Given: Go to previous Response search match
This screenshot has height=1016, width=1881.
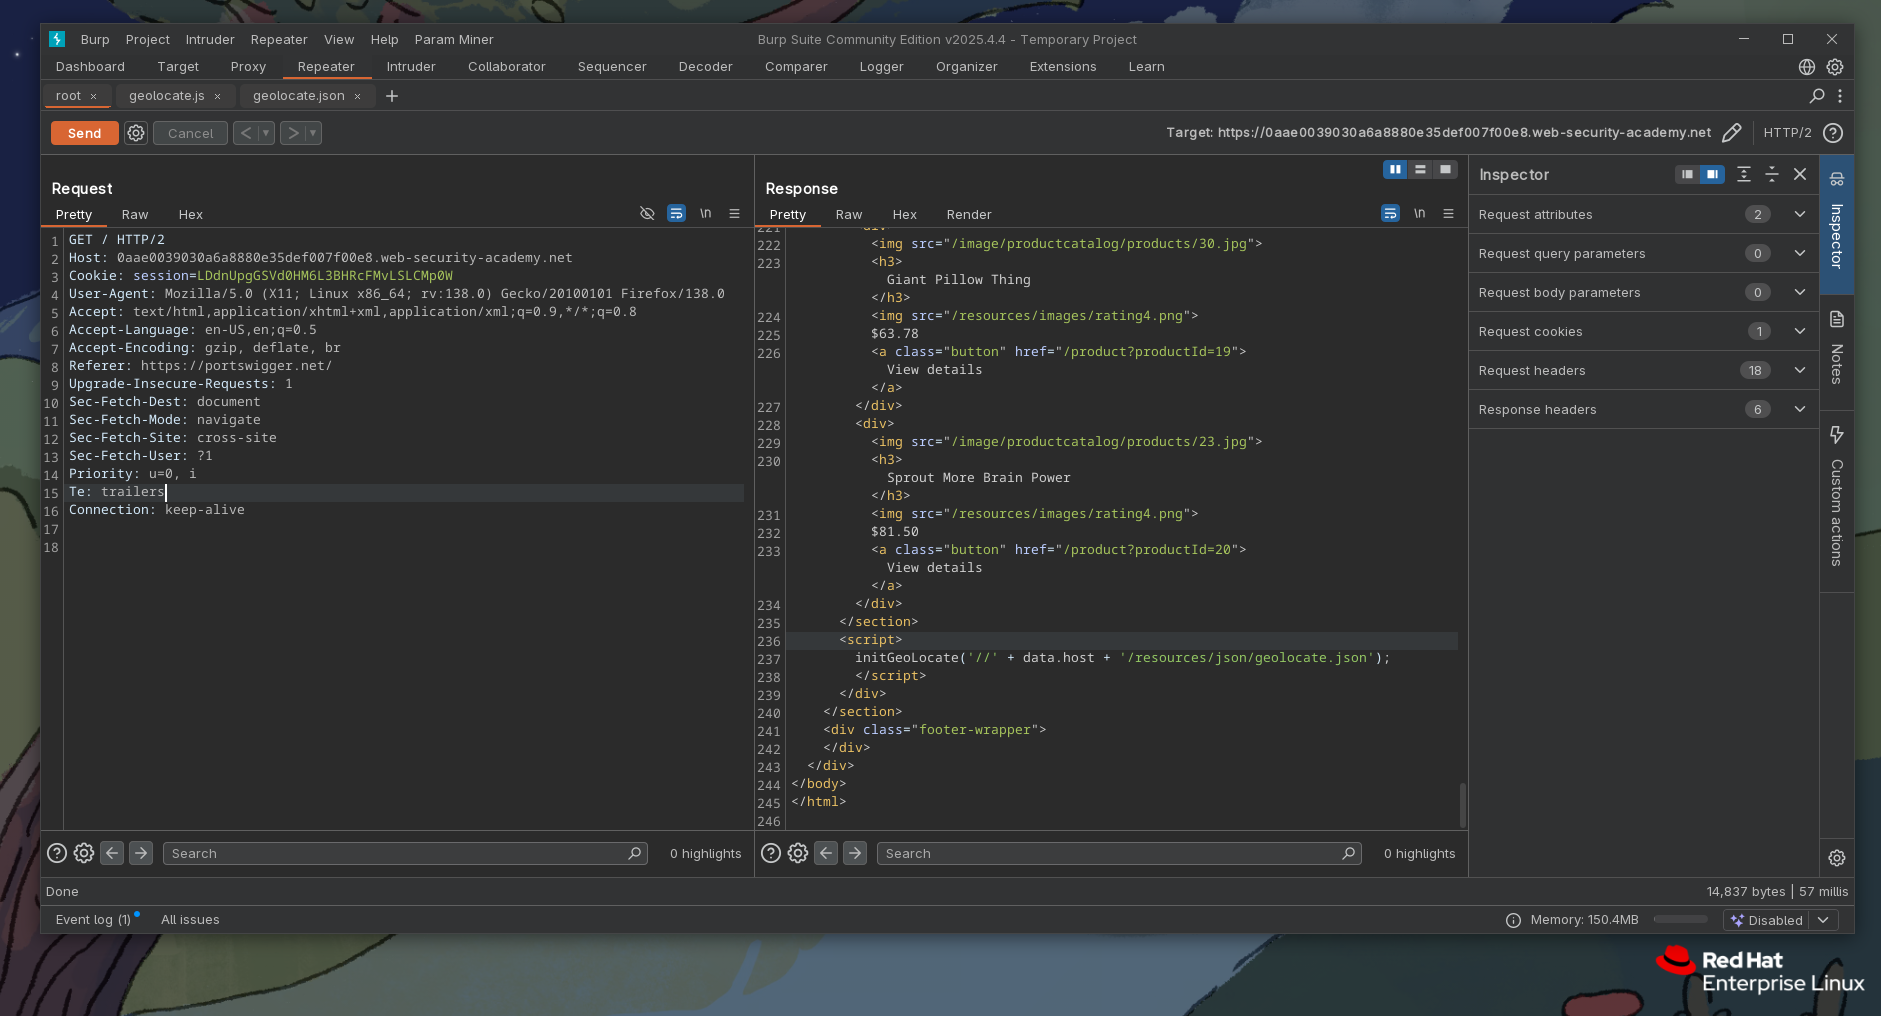Looking at the screenshot, I should point(826,853).
